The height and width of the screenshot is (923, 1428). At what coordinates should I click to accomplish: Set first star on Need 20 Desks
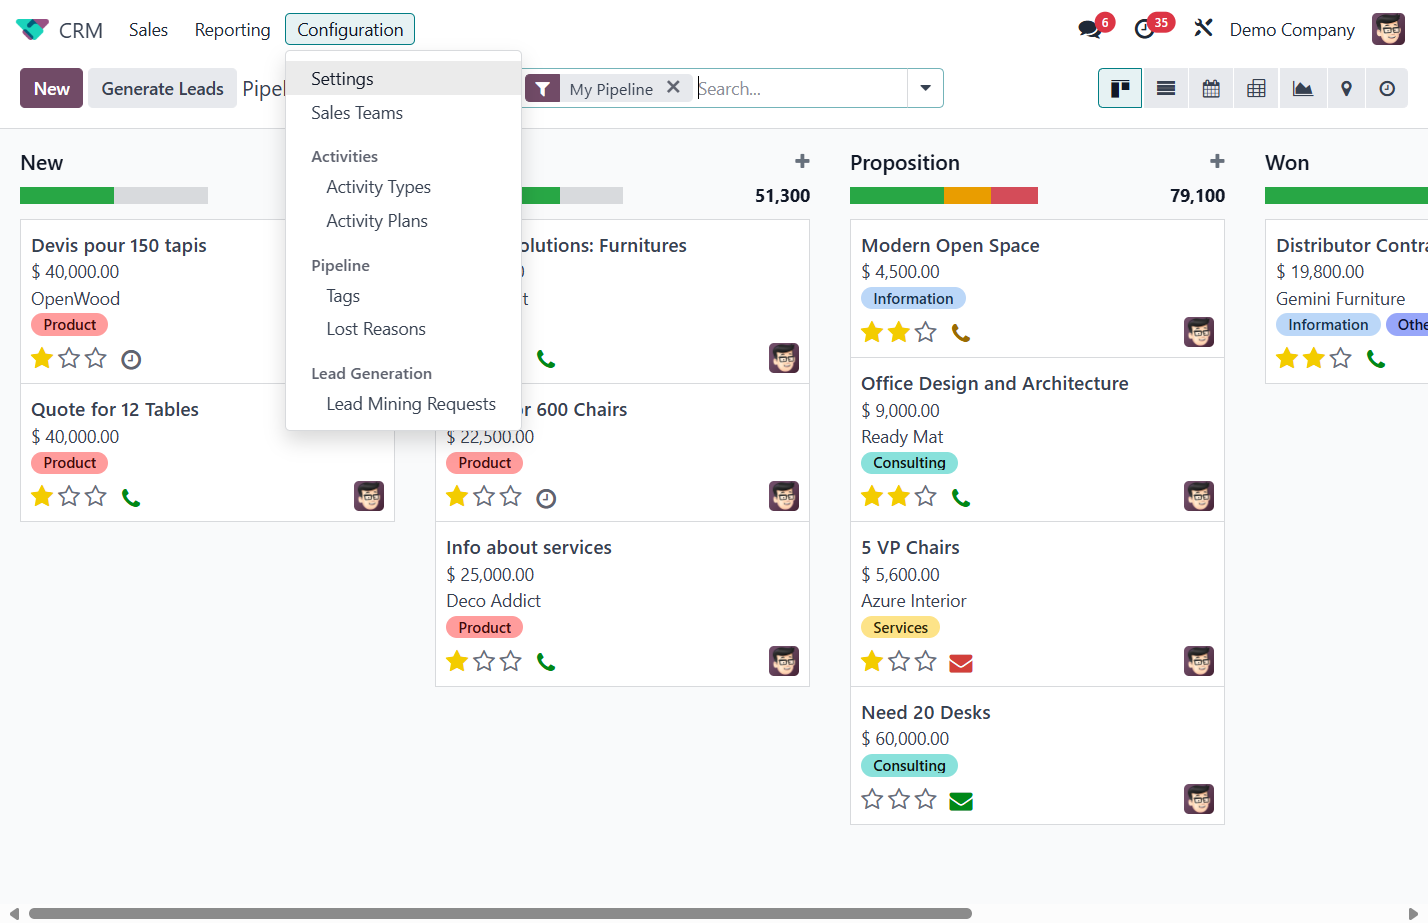(872, 799)
